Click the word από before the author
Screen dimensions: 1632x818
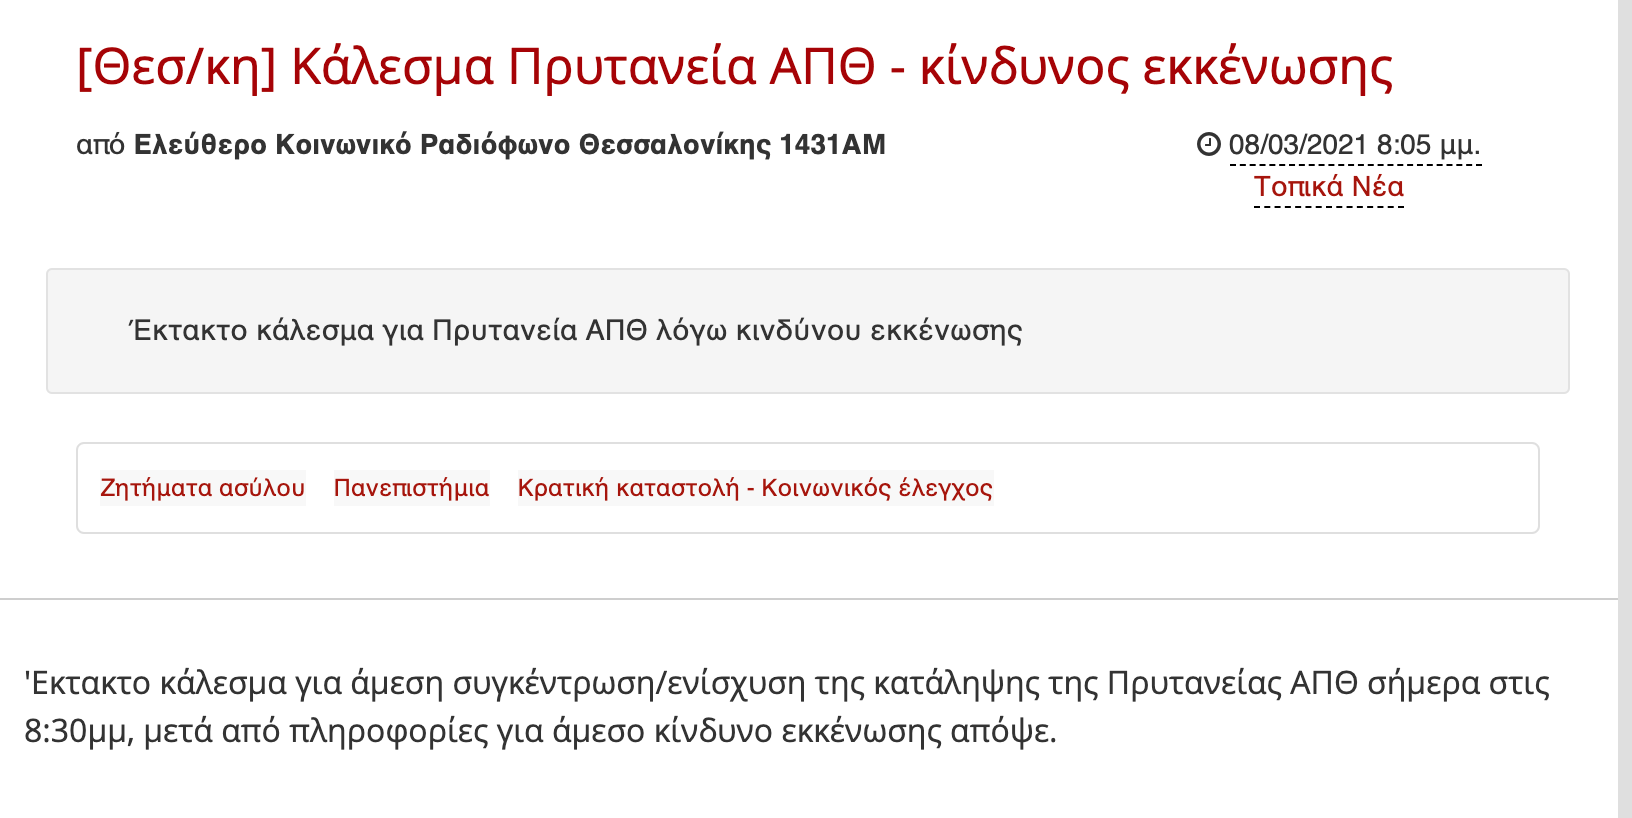coord(100,145)
